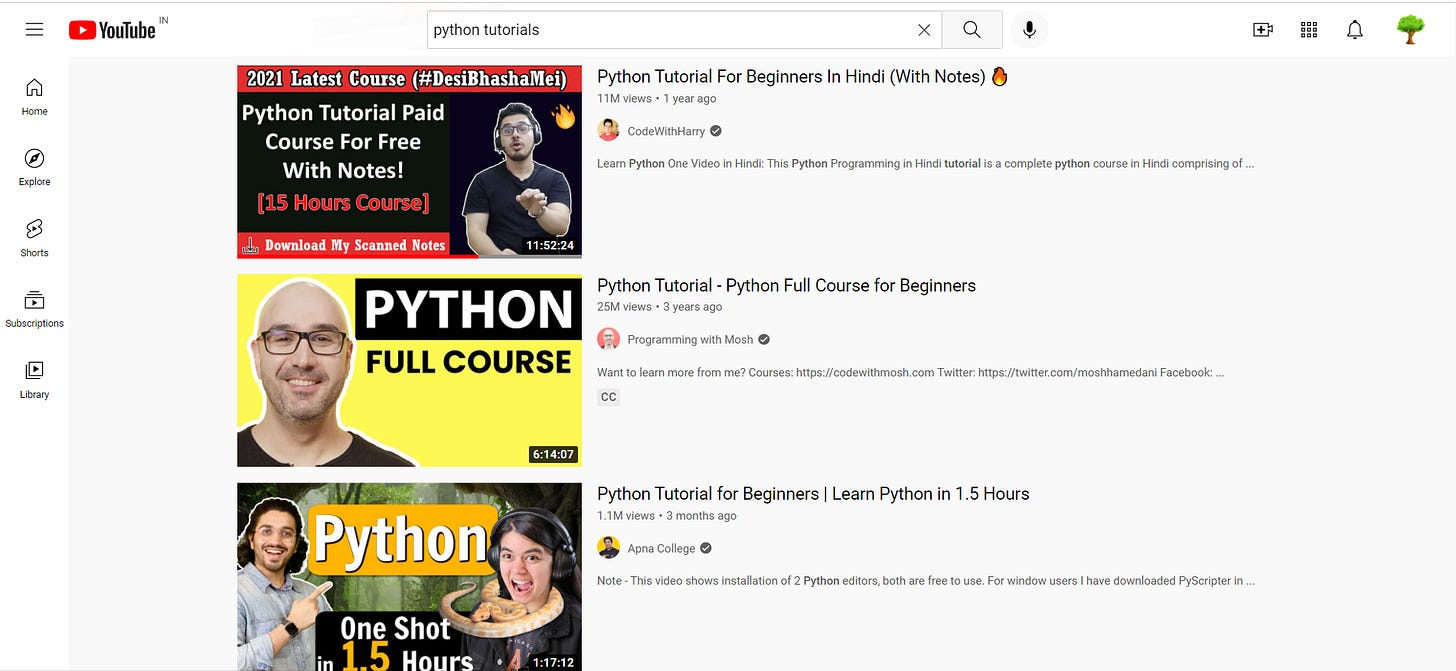This screenshot has height=671, width=1456.
Task: Click the Apna College channel avatar
Action: (608, 548)
